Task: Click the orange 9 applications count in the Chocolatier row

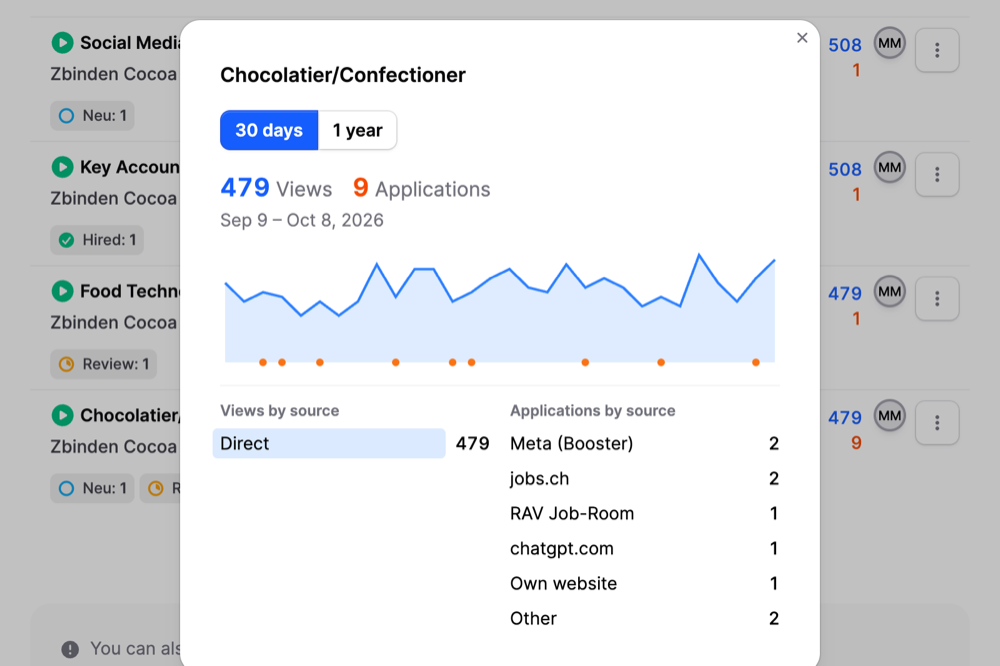Action: click(x=857, y=443)
